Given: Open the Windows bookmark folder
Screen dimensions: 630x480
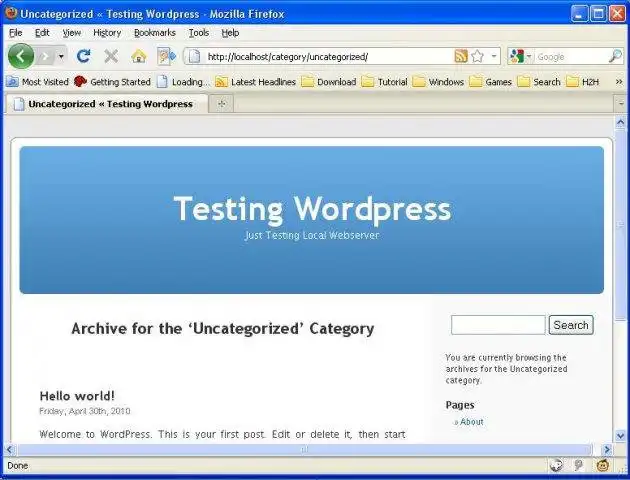Looking at the screenshot, I should click(438, 82).
